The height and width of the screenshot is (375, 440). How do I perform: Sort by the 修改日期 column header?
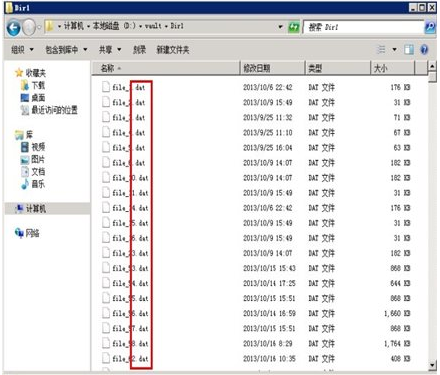point(272,68)
